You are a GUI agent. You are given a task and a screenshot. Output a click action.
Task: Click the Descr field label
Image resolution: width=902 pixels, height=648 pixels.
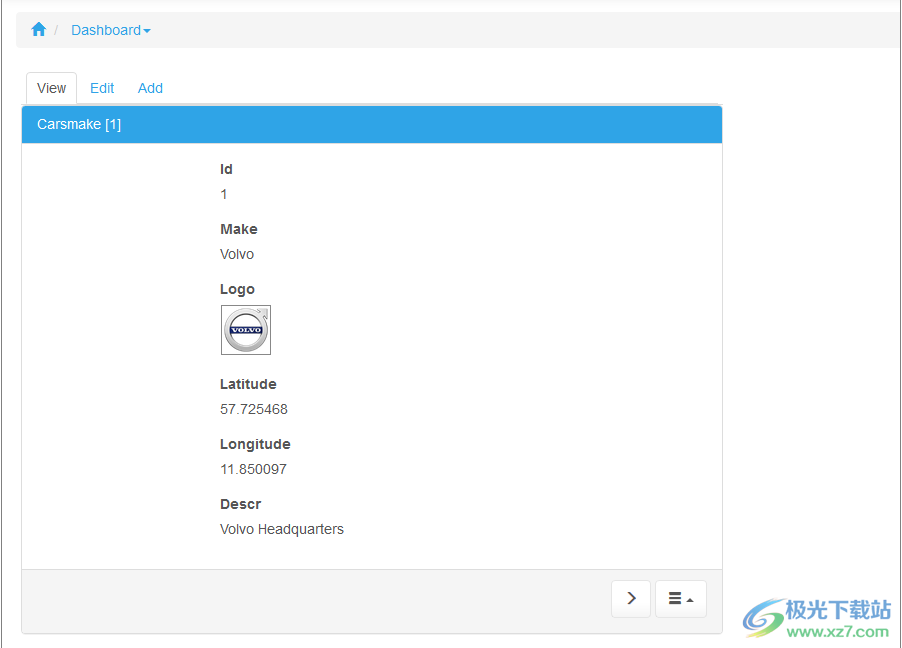pos(240,504)
